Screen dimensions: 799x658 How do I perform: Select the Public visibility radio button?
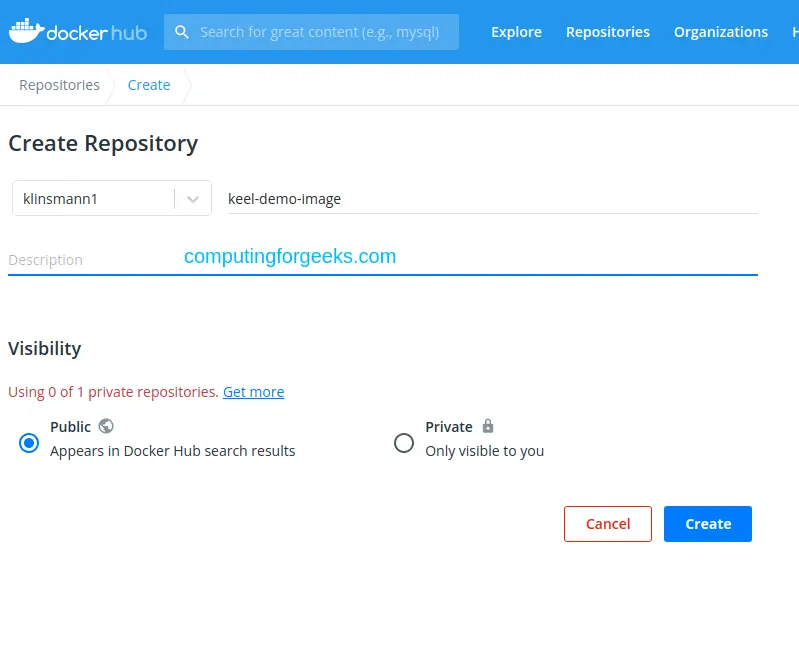click(x=29, y=443)
